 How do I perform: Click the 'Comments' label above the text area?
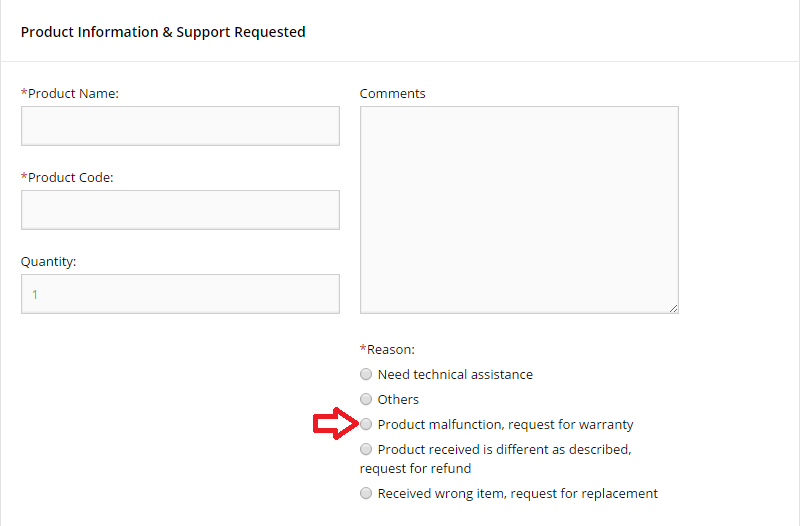[392, 93]
